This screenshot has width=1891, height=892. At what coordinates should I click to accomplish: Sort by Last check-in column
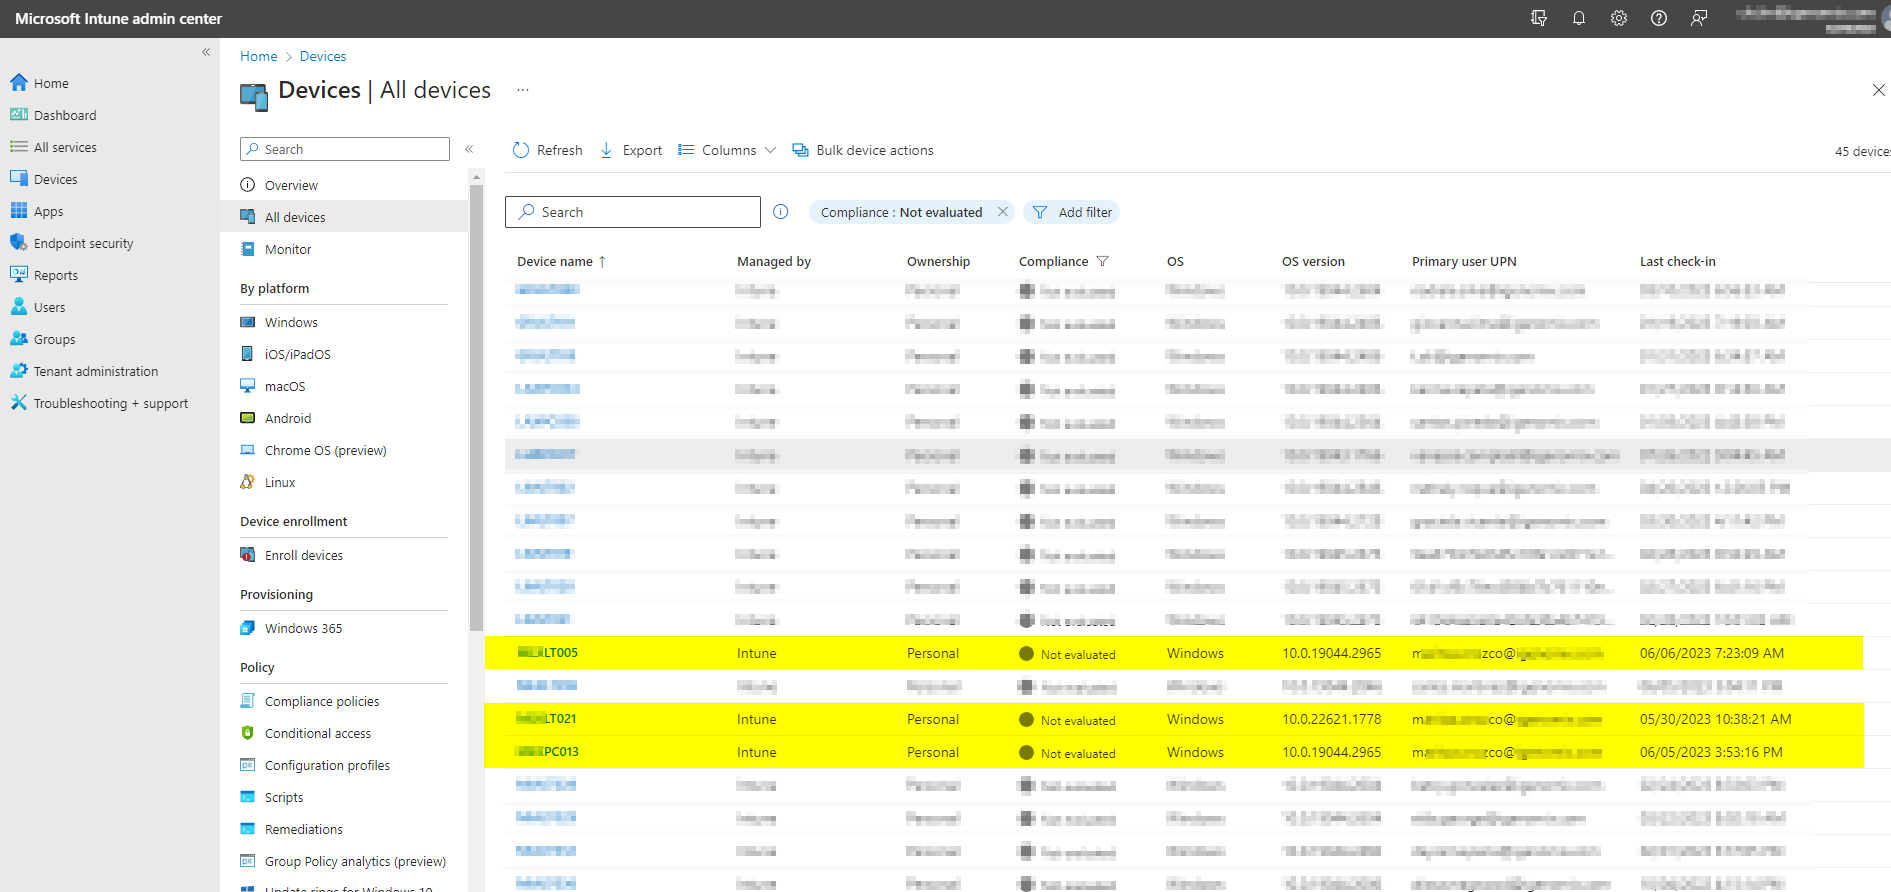point(1677,261)
